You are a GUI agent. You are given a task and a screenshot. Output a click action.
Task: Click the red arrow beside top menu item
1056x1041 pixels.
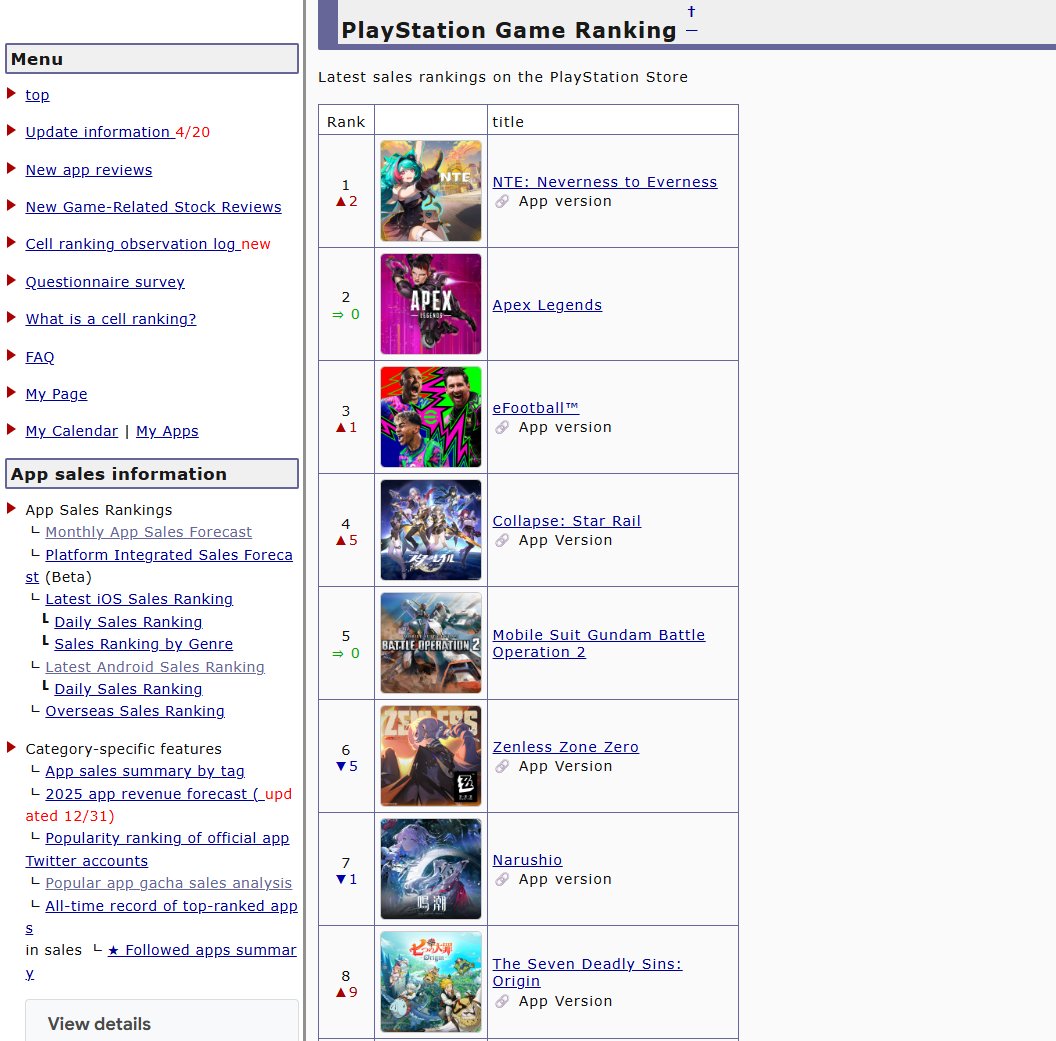pyautogui.click(x=11, y=93)
